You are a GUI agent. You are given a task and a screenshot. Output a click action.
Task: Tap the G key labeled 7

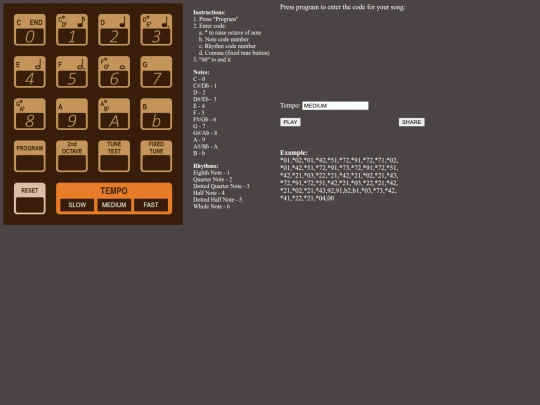tap(156, 72)
